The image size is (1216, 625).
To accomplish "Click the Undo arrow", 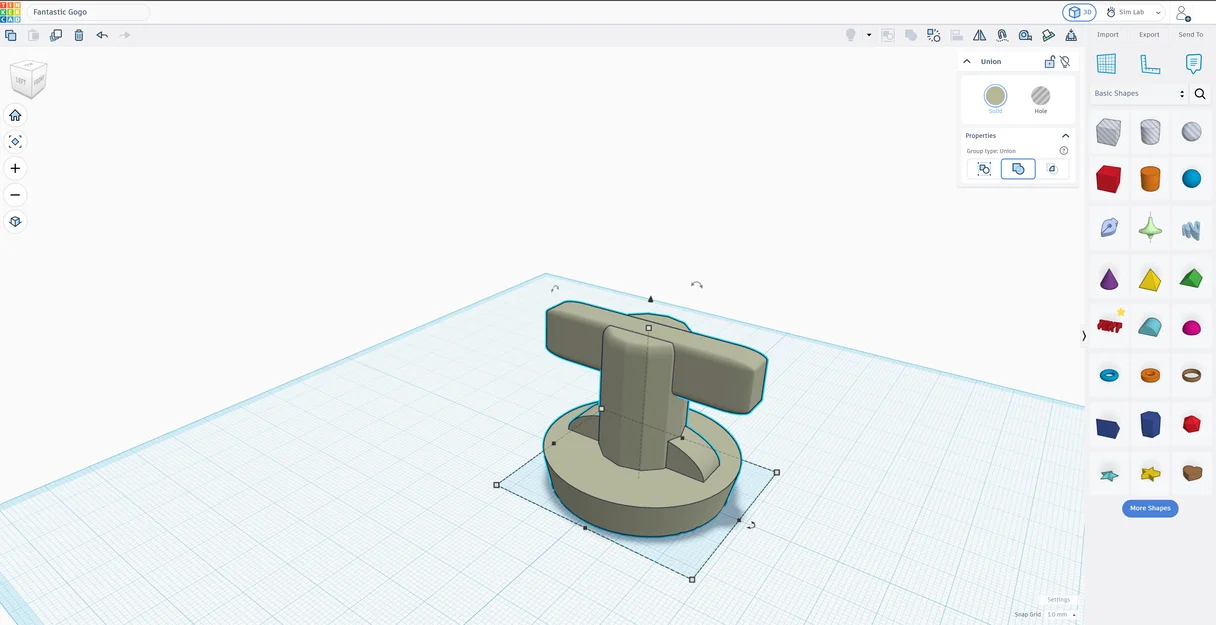I will 102,35.
